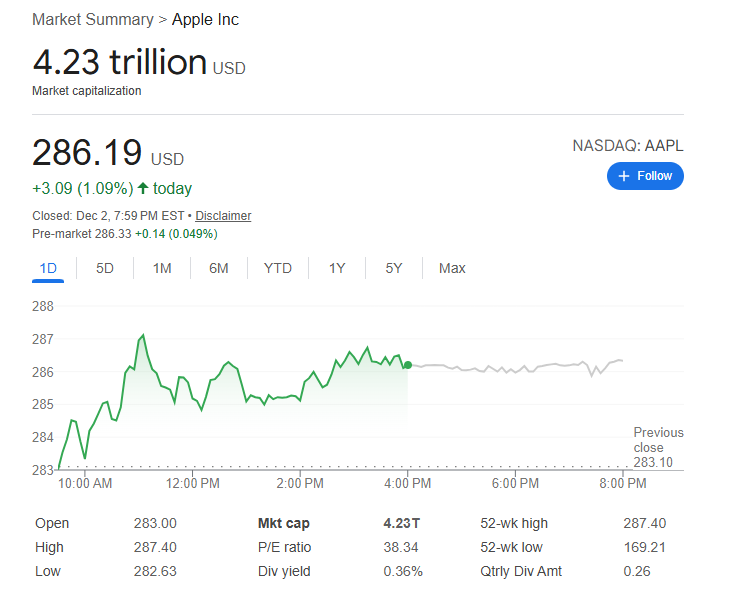The height and width of the screenshot is (592, 730).
Task: Click the 10:00 AM axis label
Action: [85, 483]
